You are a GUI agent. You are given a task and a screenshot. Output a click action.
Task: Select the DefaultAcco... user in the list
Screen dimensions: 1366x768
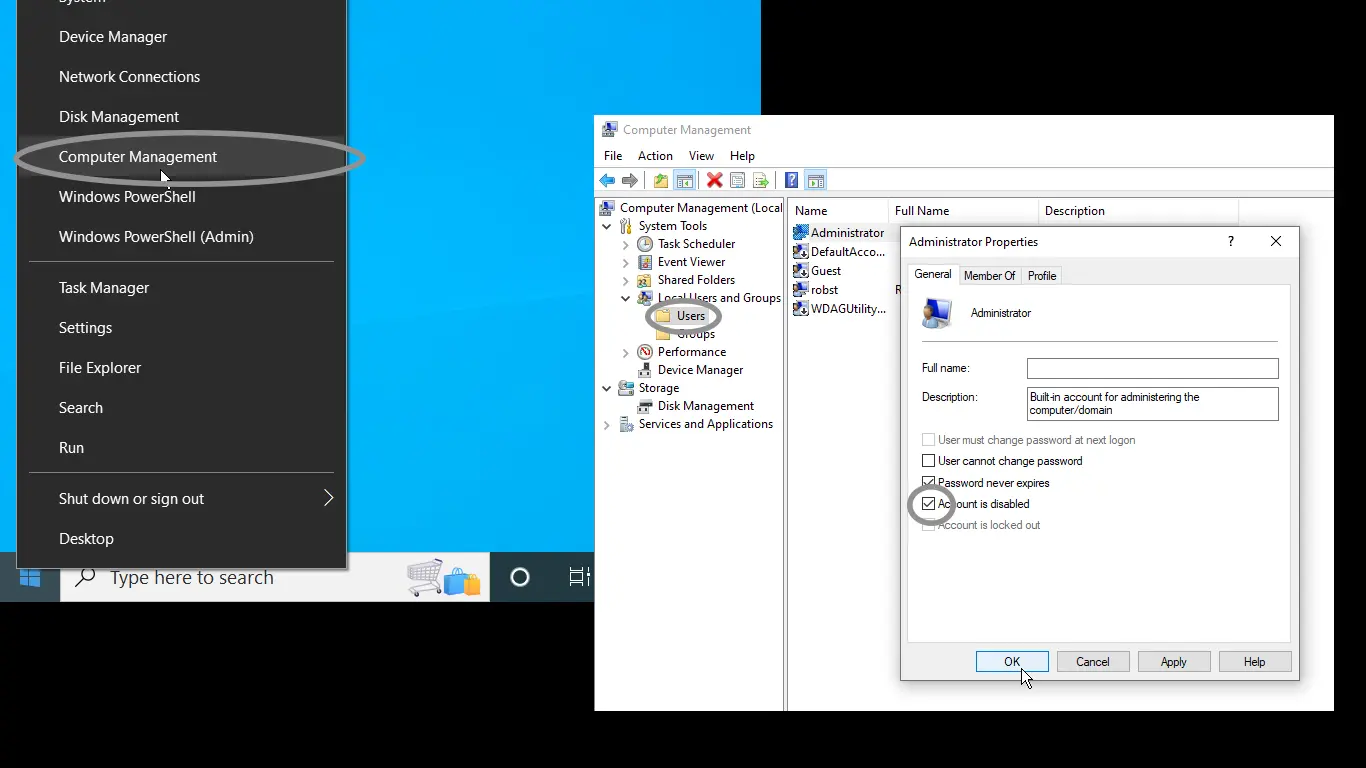838,252
